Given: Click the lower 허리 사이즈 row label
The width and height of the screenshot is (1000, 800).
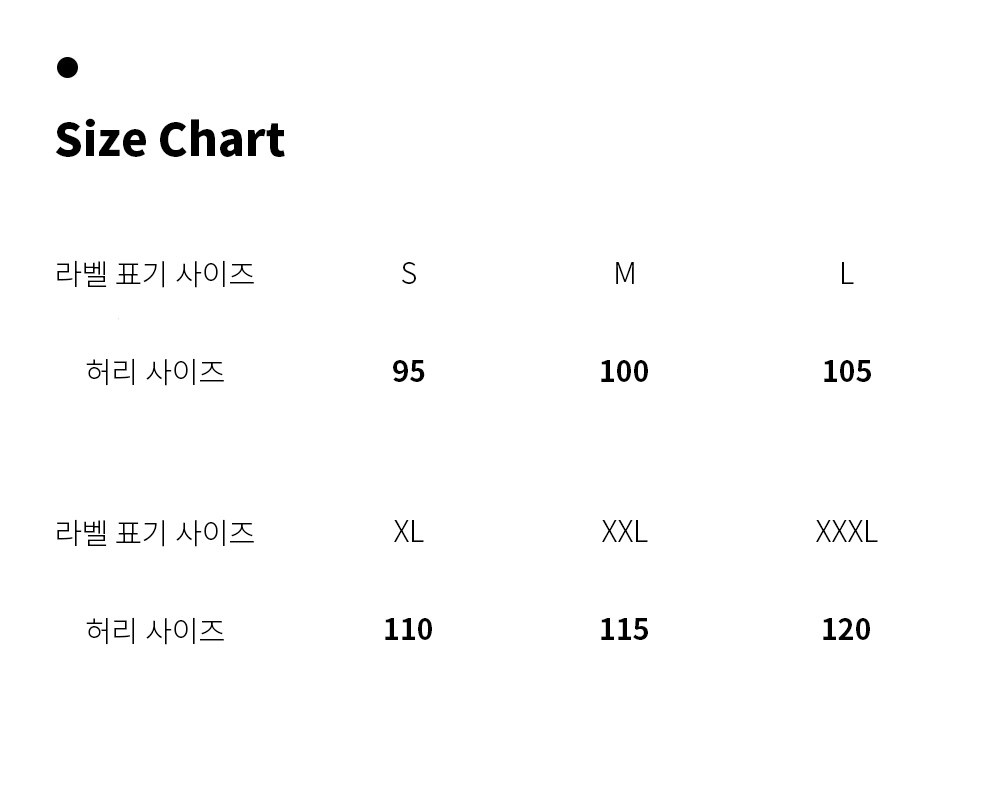Looking at the screenshot, I should pos(155,630).
